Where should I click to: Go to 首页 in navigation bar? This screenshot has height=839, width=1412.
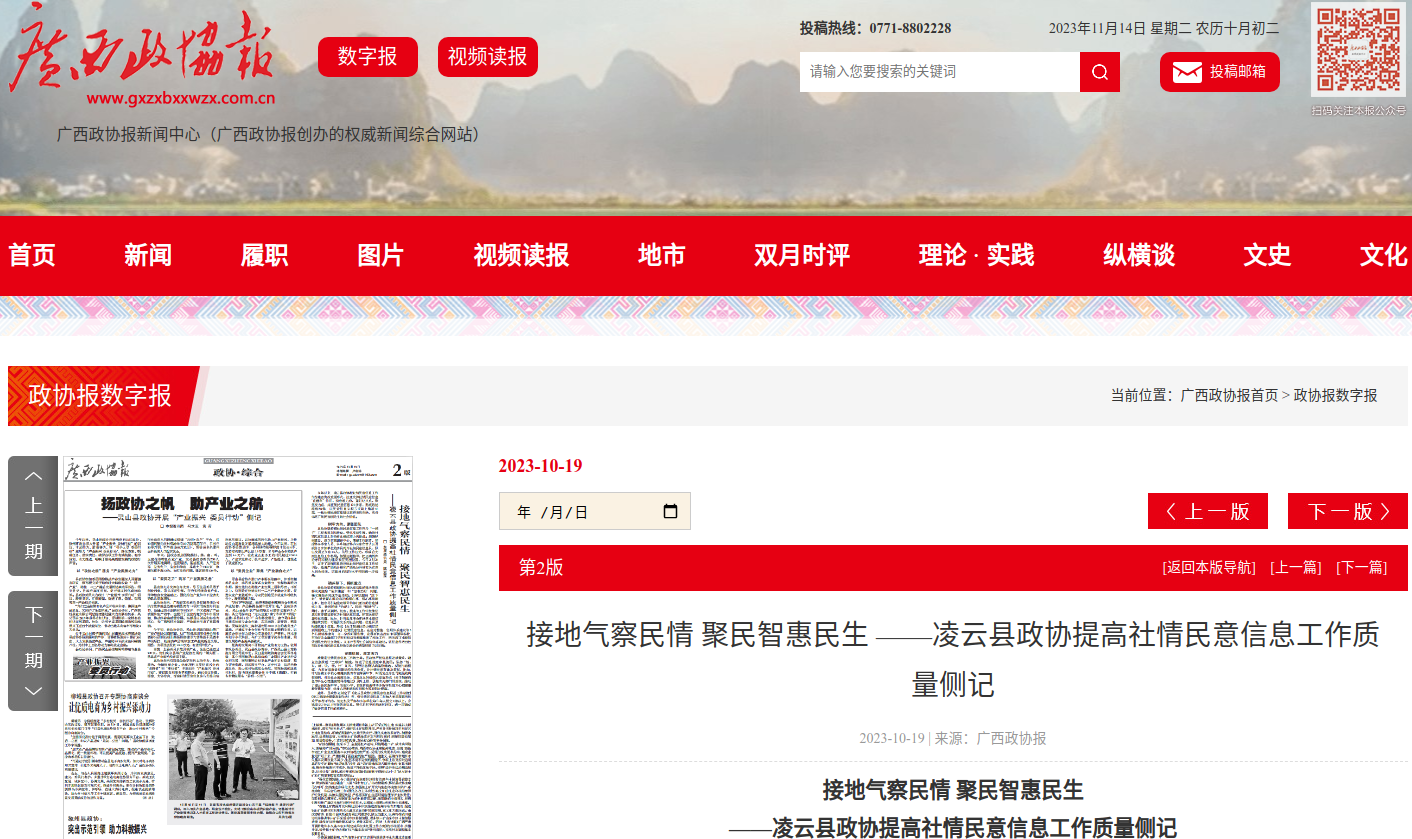pyautogui.click(x=32, y=255)
